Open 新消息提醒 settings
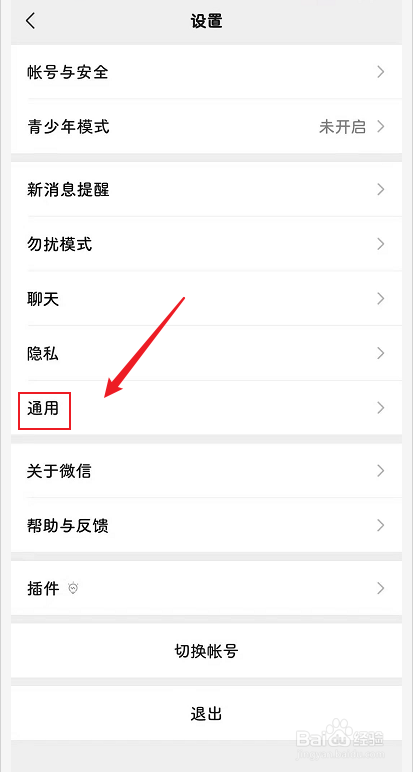 pos(206,190)
